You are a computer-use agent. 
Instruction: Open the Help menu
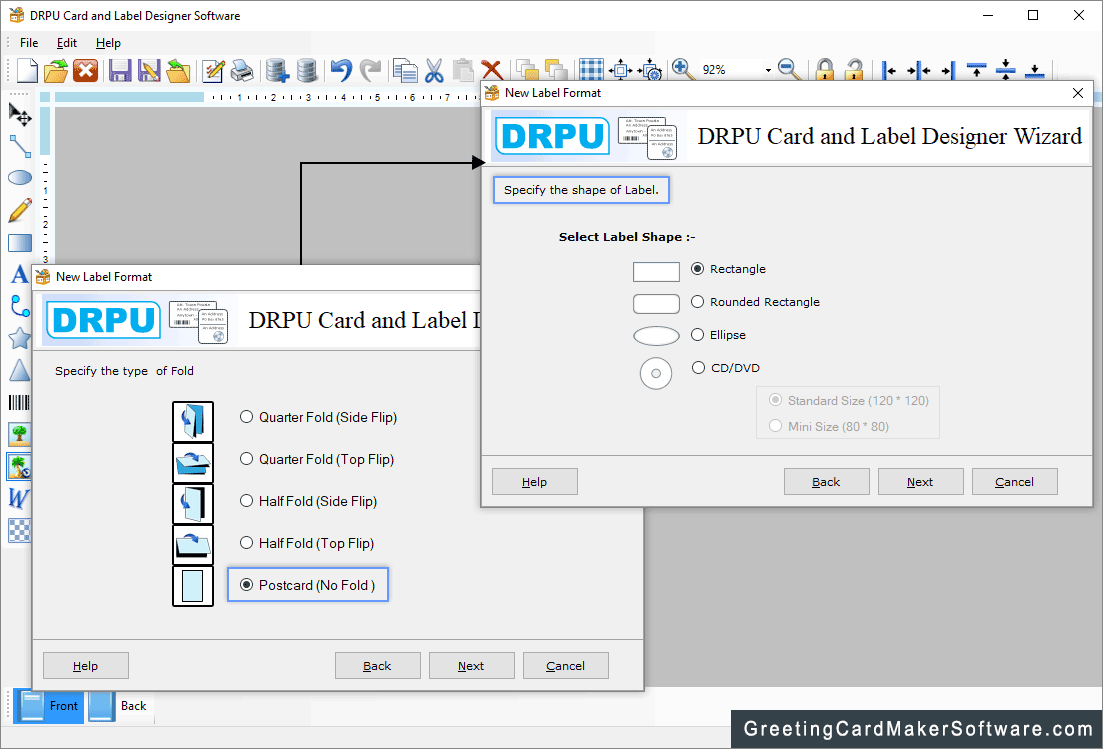(x=108, y=43)
